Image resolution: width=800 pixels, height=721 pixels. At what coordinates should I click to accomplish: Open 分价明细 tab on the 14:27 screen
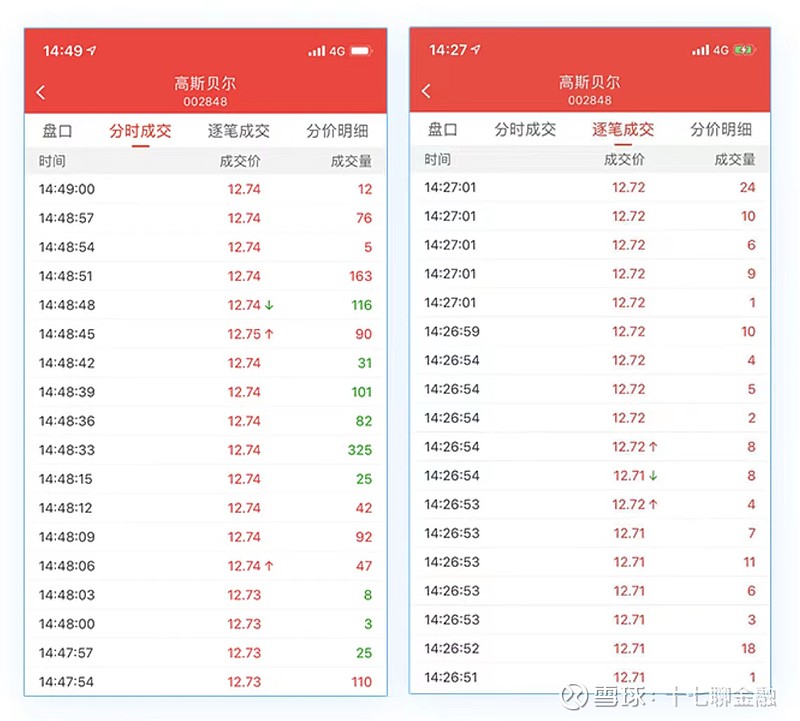pyautogui.click(x=721, y=130)
